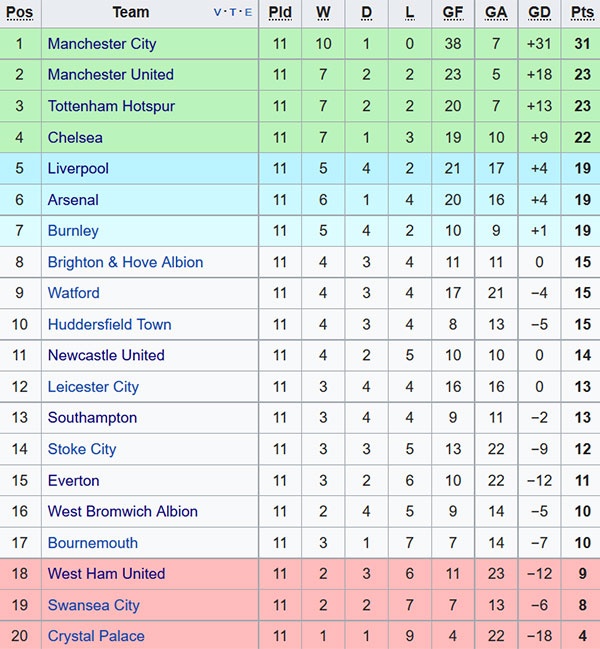Click the Stoke City link
The image size is (600, 649).
click(82, 449)
